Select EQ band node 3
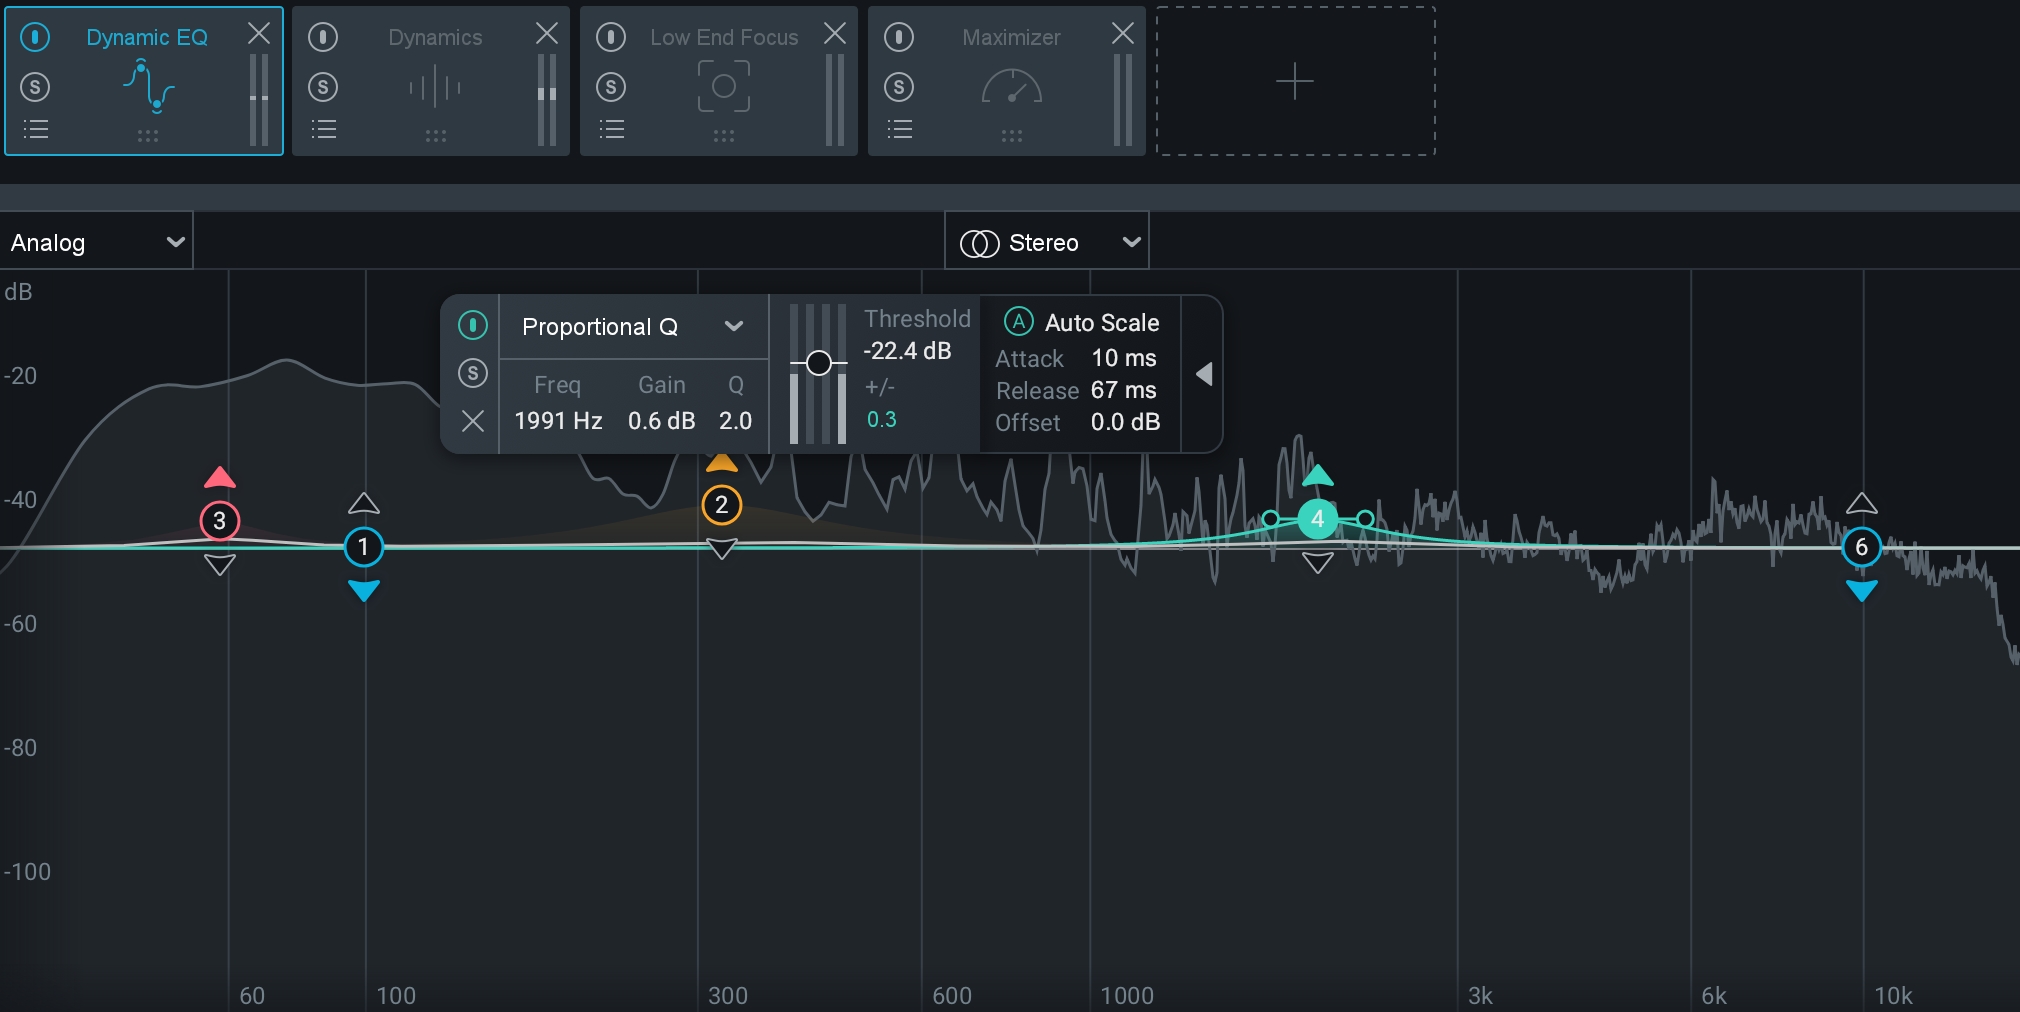 coord(219,521)
